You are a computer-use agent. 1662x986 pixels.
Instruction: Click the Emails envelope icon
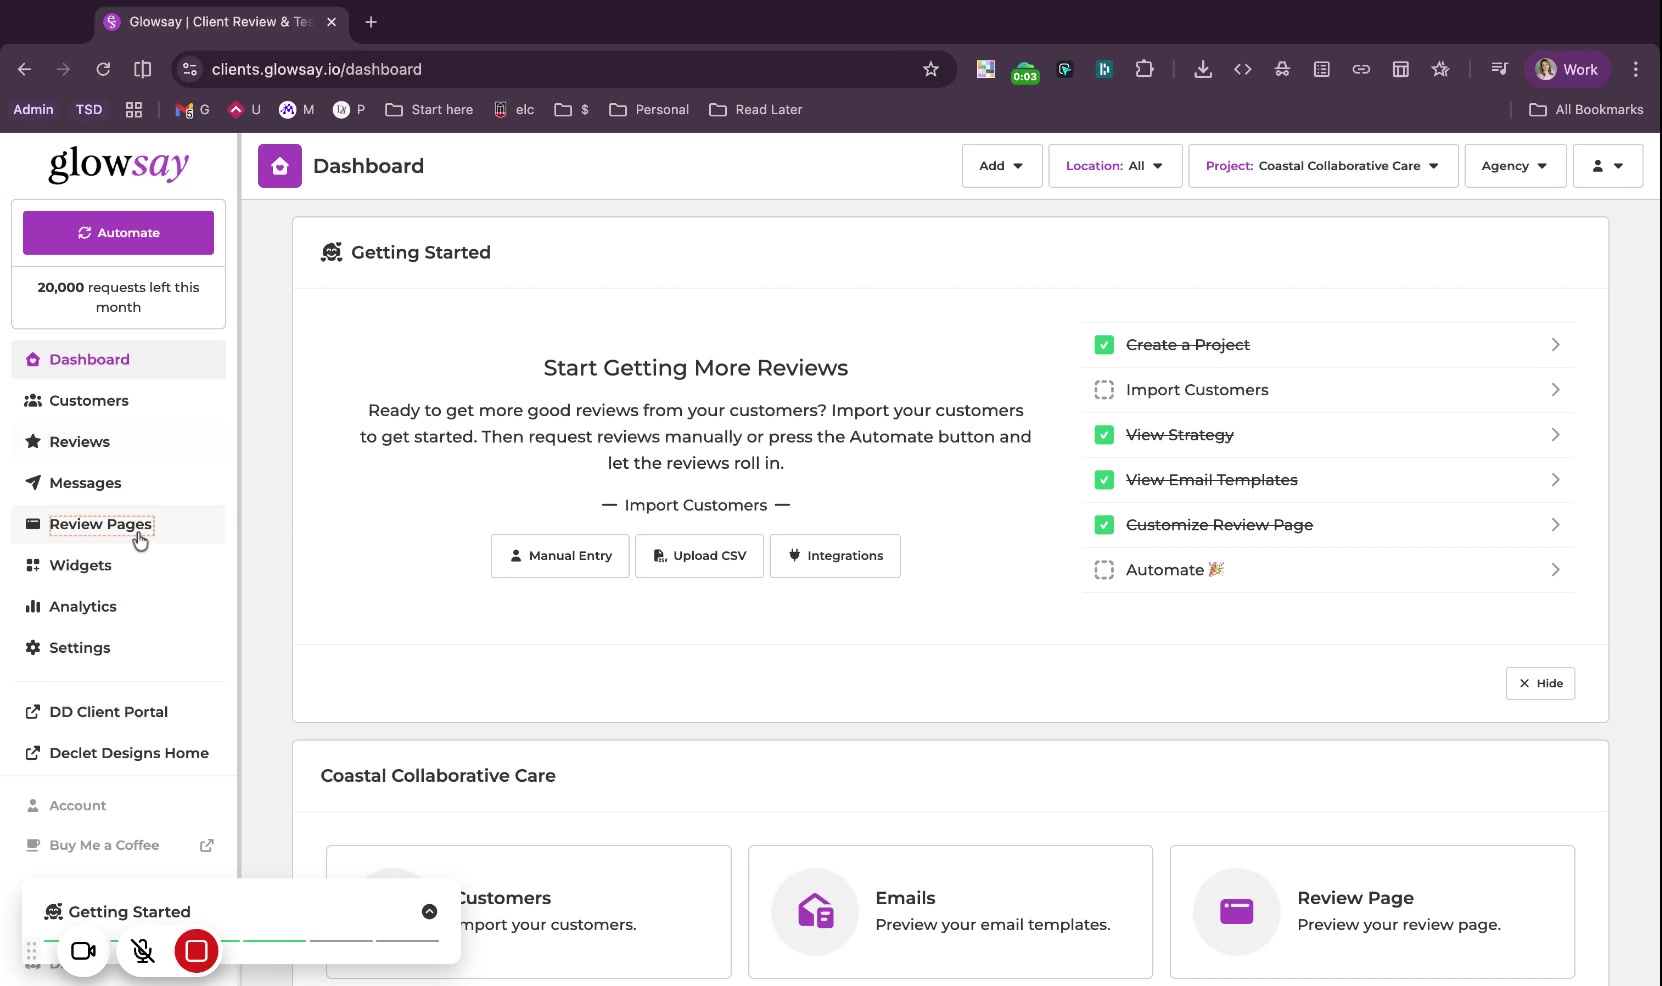[815, 911]
